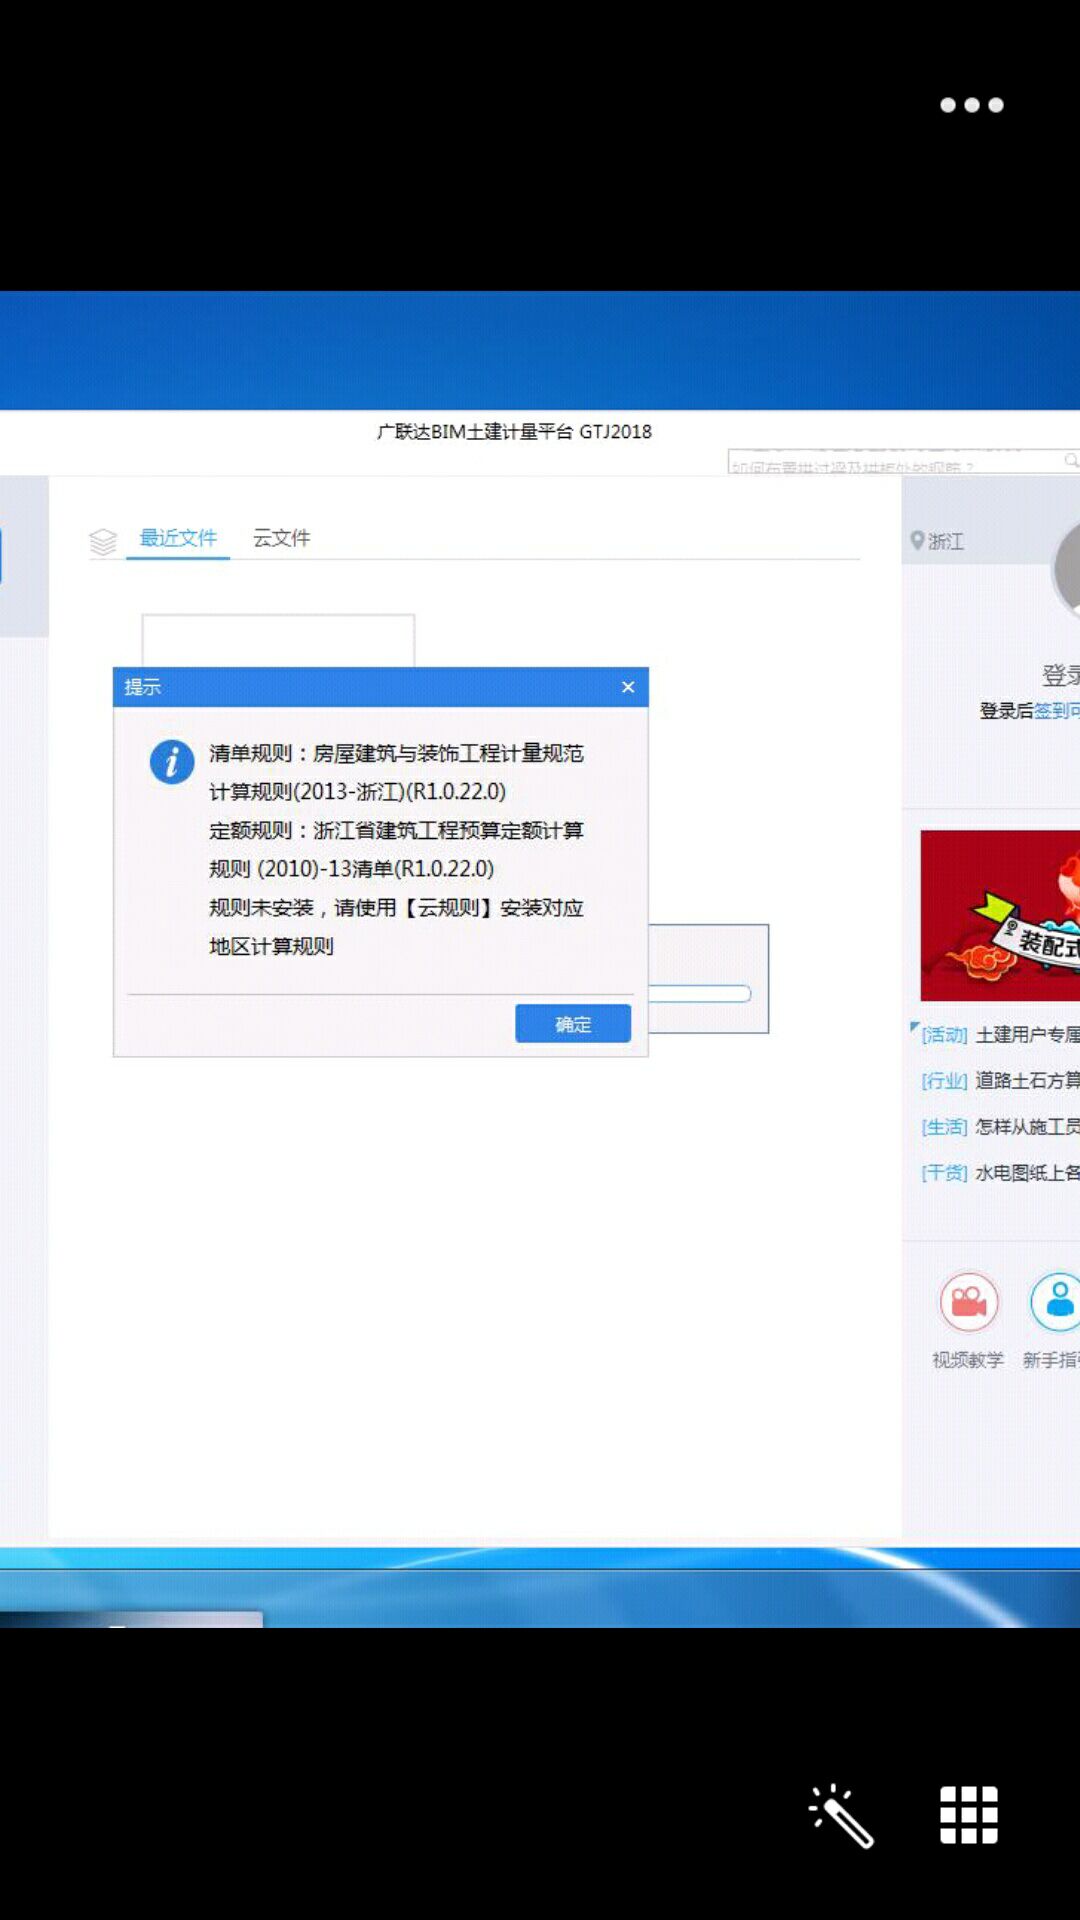Click the 浙江 location pin icon
Screen dimensions: 1080x1920
tap(917, 540)
